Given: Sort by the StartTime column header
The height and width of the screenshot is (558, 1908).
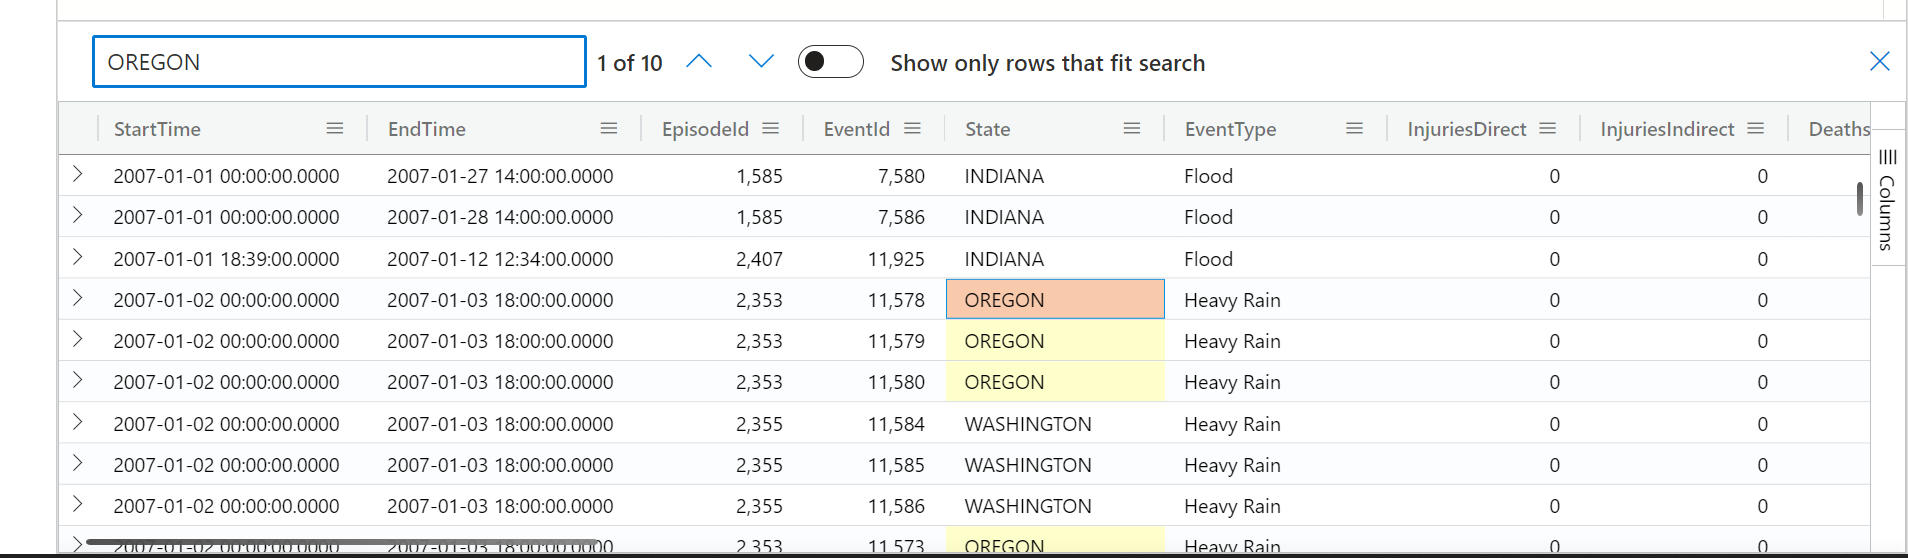Looking at the screenshot, I should [x=158, y=129].
